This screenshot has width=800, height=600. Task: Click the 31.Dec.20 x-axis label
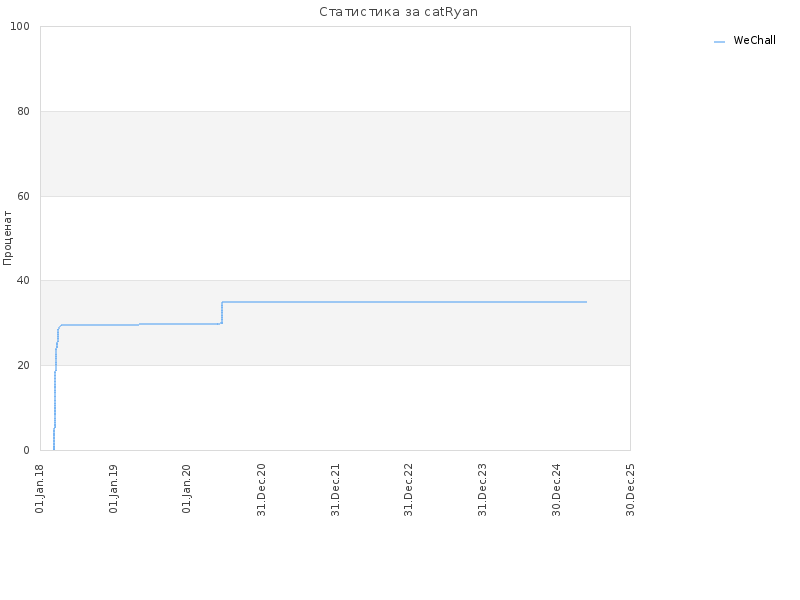coord(262,488)
